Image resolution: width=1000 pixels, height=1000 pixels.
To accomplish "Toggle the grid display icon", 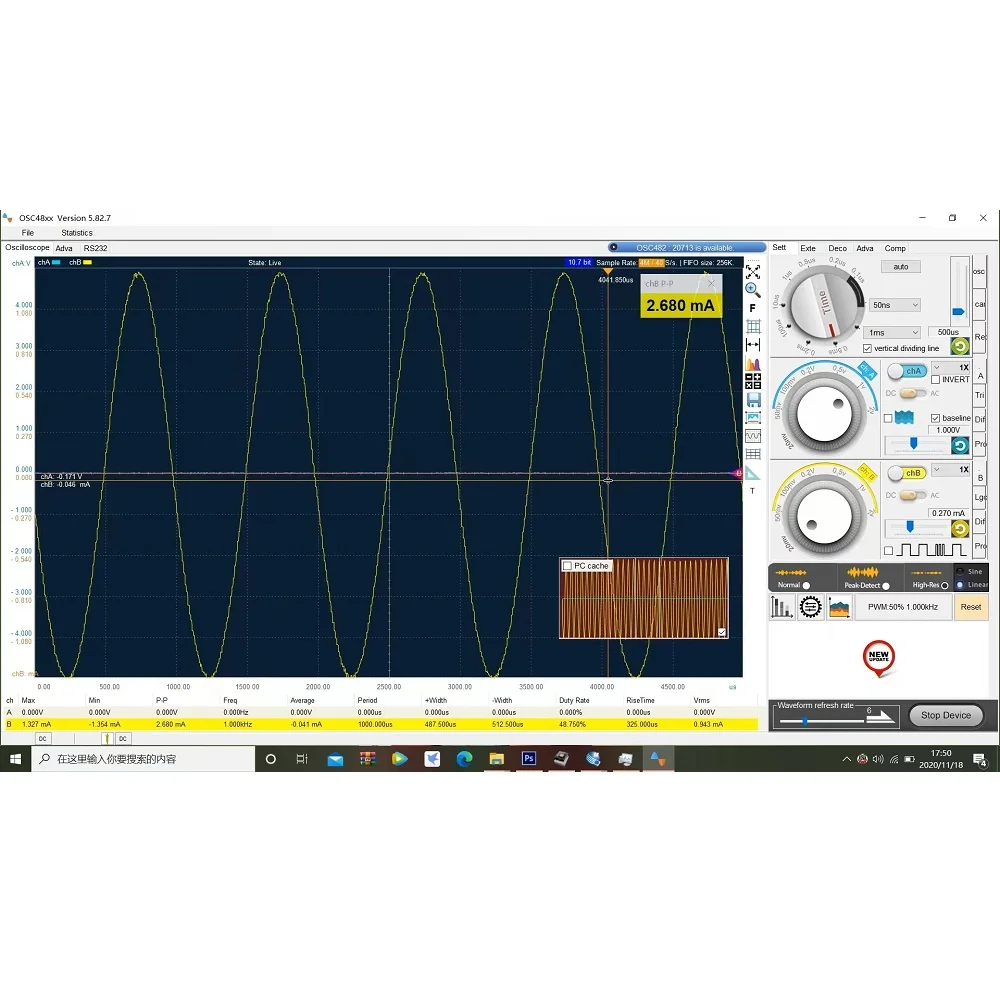I will point(753,327).
